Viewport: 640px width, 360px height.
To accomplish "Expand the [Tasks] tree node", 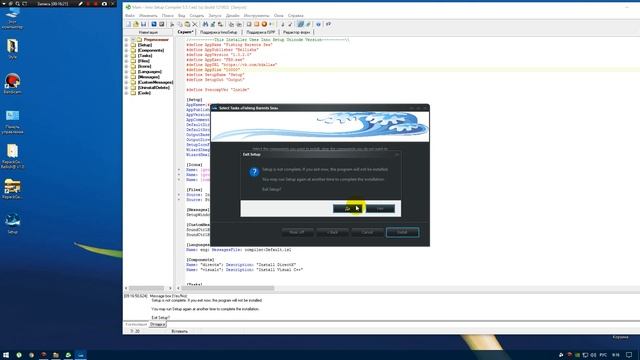I will click(x=127, y=56).
